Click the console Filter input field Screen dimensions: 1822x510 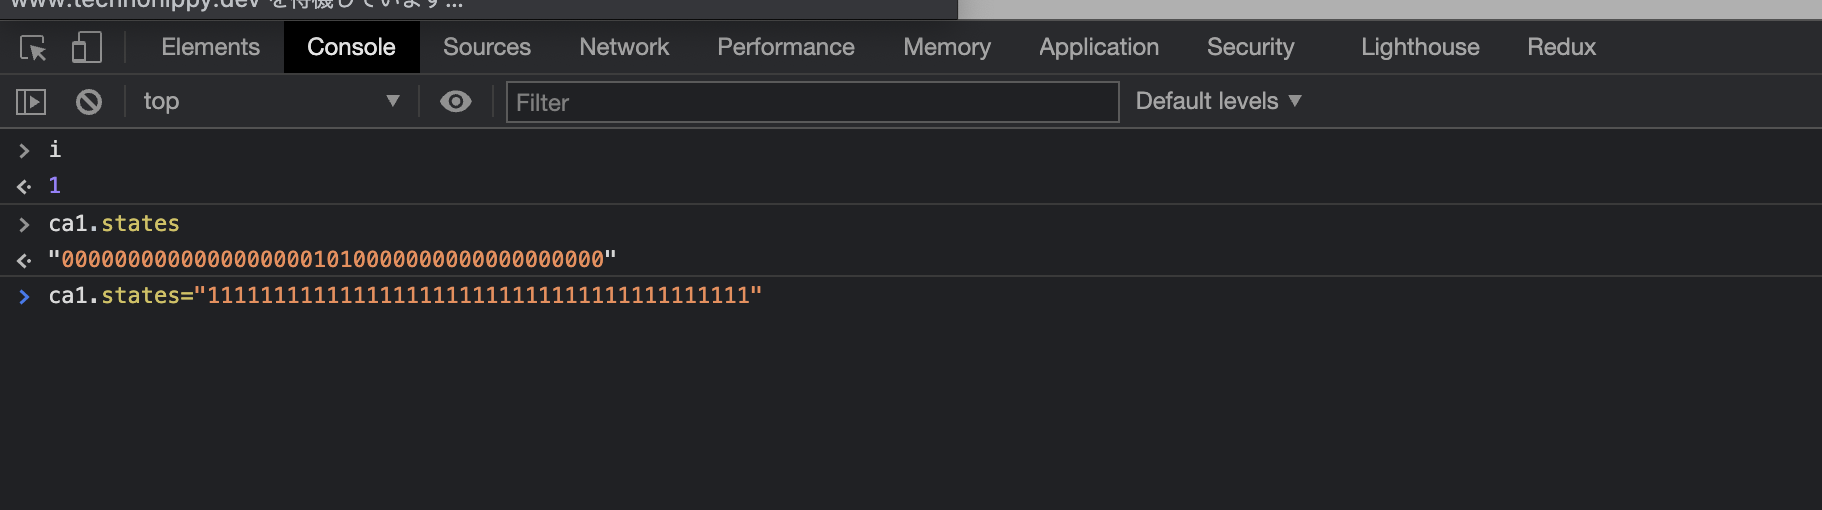point(812,102)
